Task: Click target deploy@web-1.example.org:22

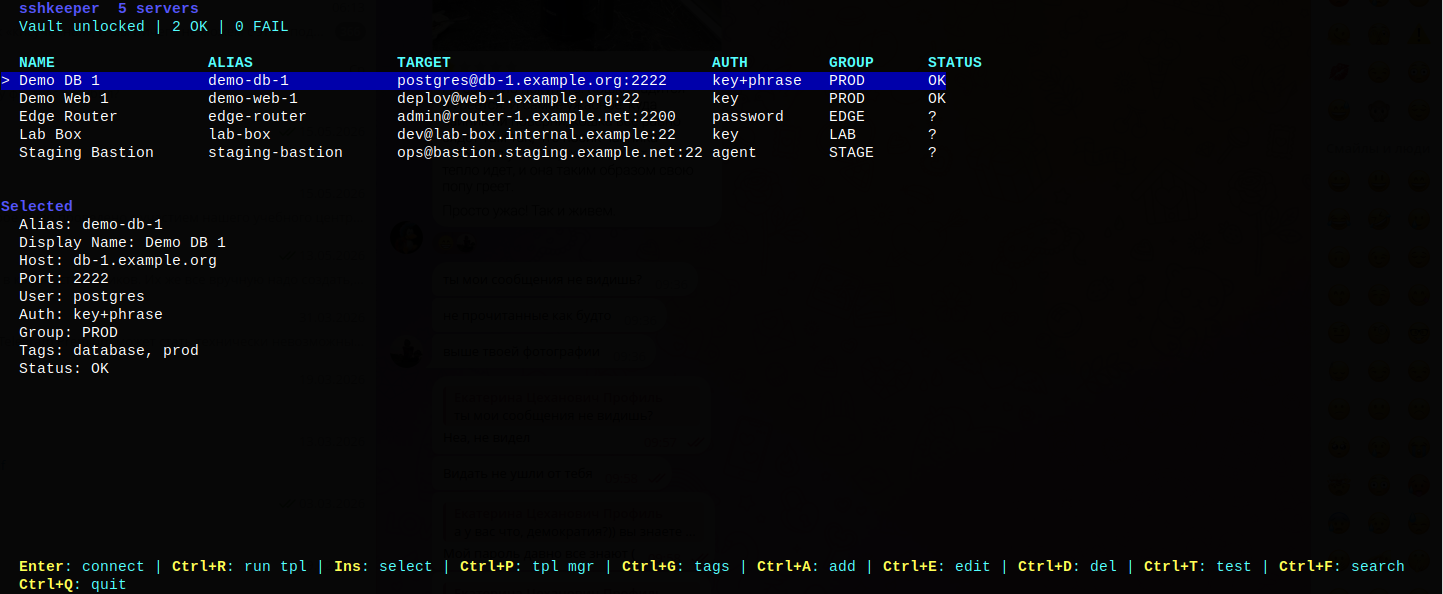Action: click(518, 98)
